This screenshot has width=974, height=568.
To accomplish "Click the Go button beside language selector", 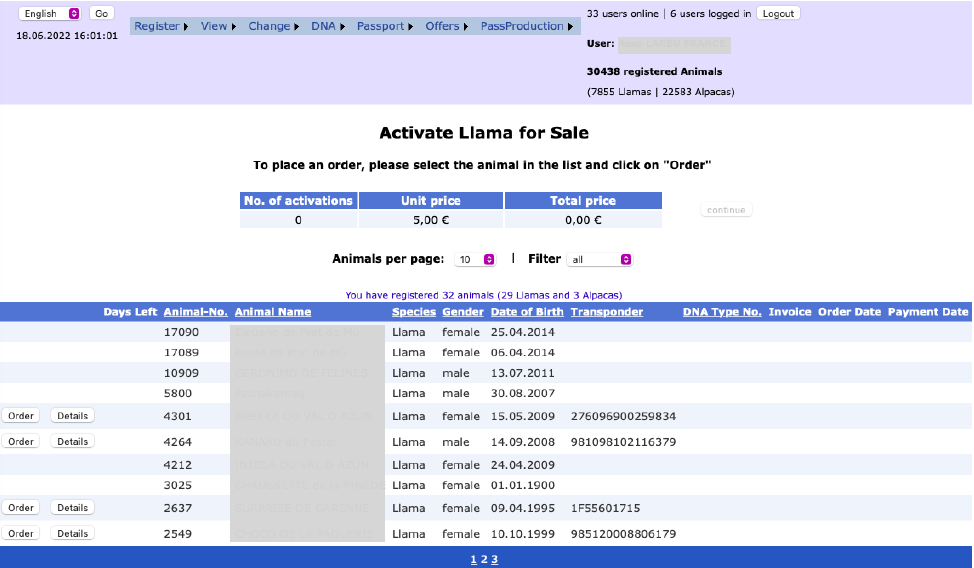I will click(x=101, y=14).
